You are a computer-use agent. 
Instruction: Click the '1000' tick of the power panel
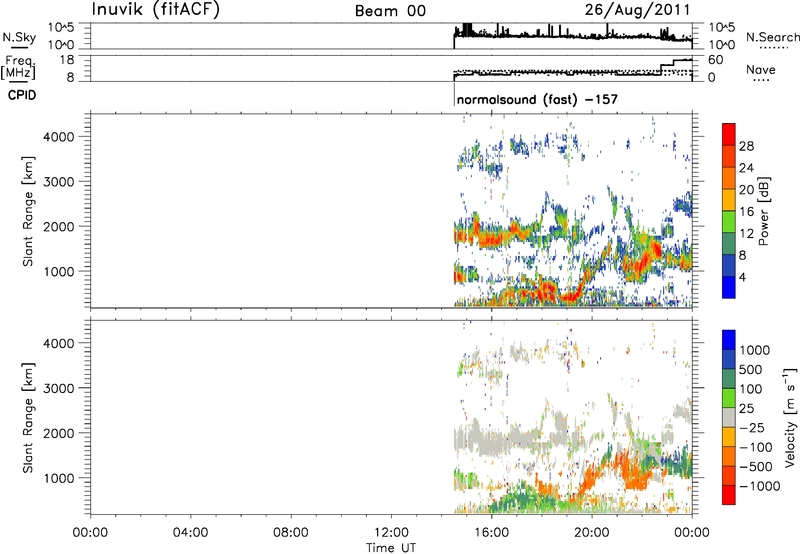(x=59, y=272)
